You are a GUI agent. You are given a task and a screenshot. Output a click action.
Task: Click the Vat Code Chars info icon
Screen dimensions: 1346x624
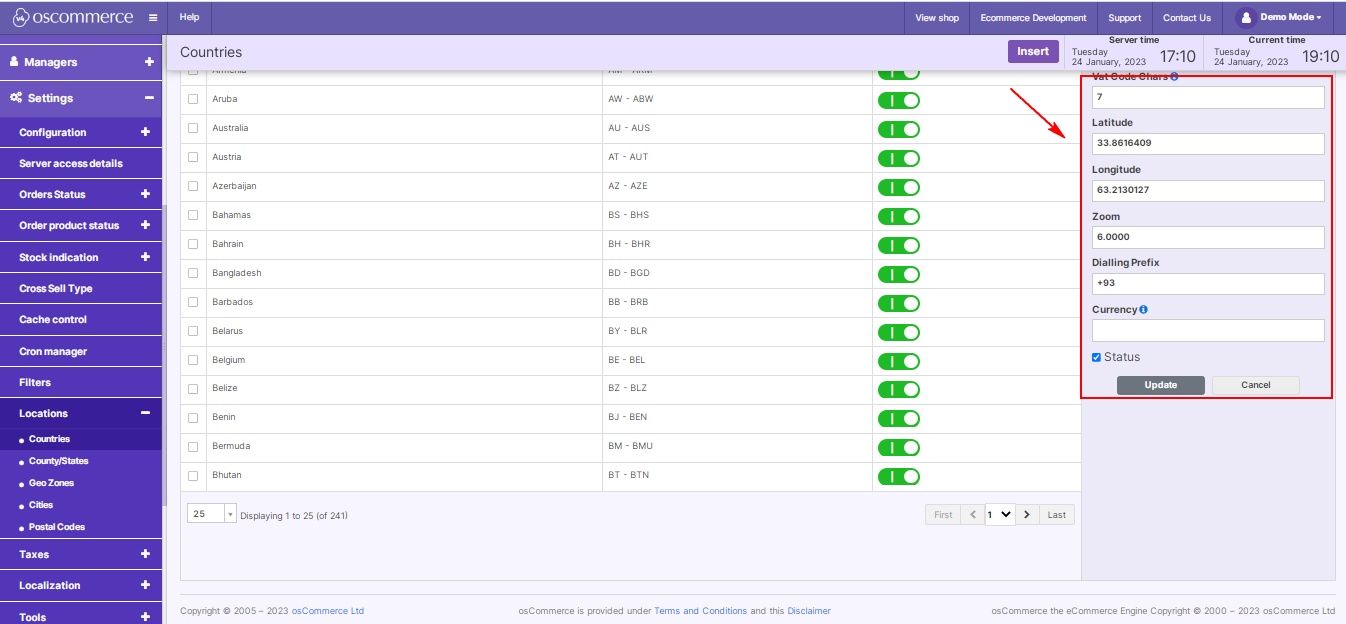pos(1174,76)
